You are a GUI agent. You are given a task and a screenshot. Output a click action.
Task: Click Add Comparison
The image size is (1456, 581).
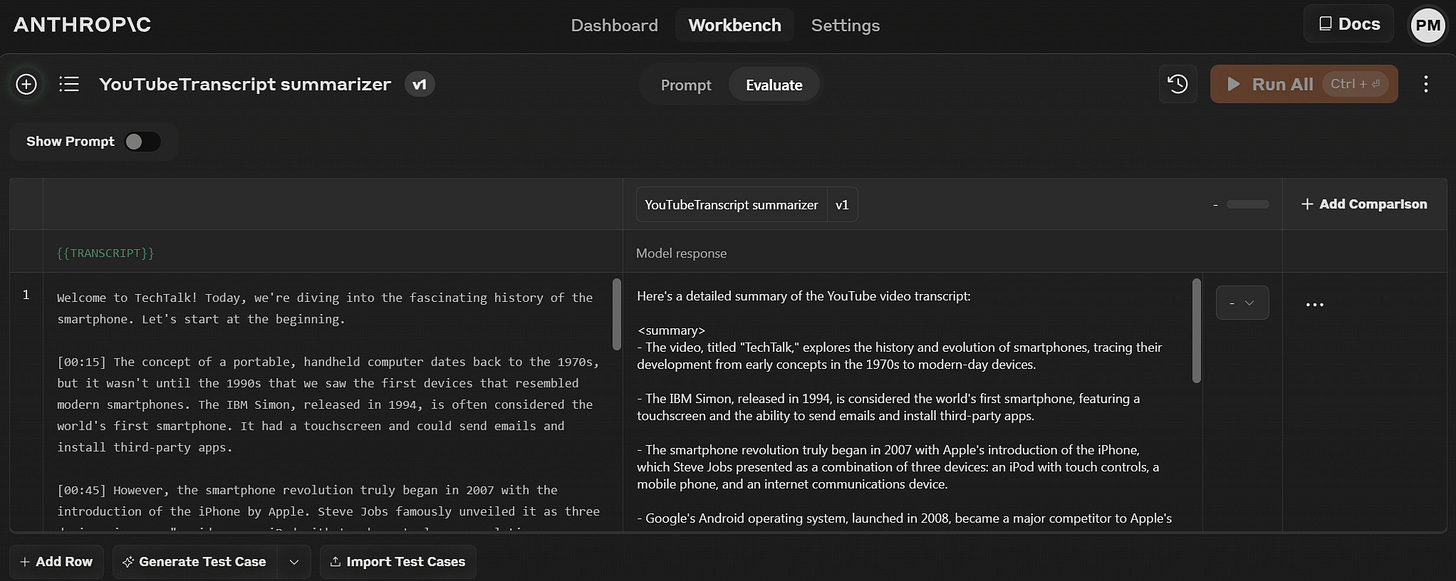[x=1364, y=204]
